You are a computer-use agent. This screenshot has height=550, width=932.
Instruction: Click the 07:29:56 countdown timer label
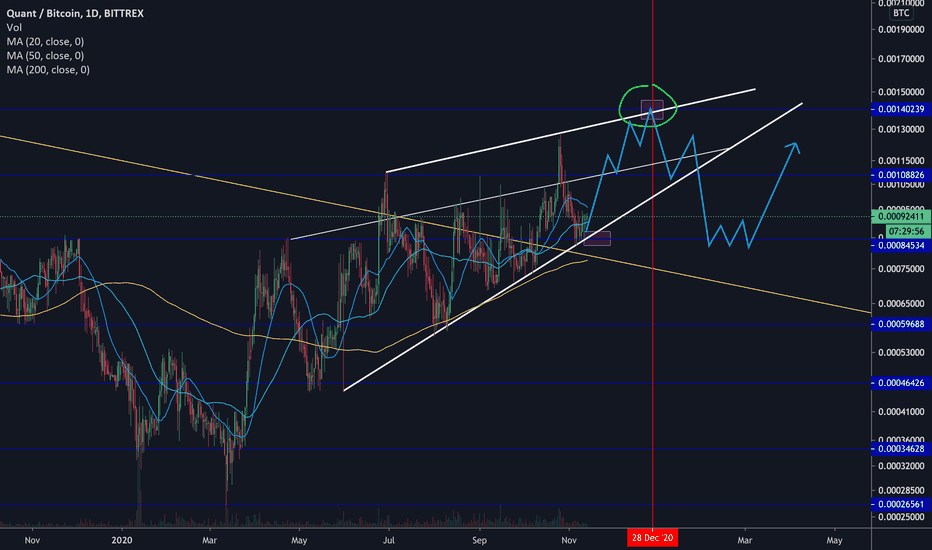(x=907, y=231)
